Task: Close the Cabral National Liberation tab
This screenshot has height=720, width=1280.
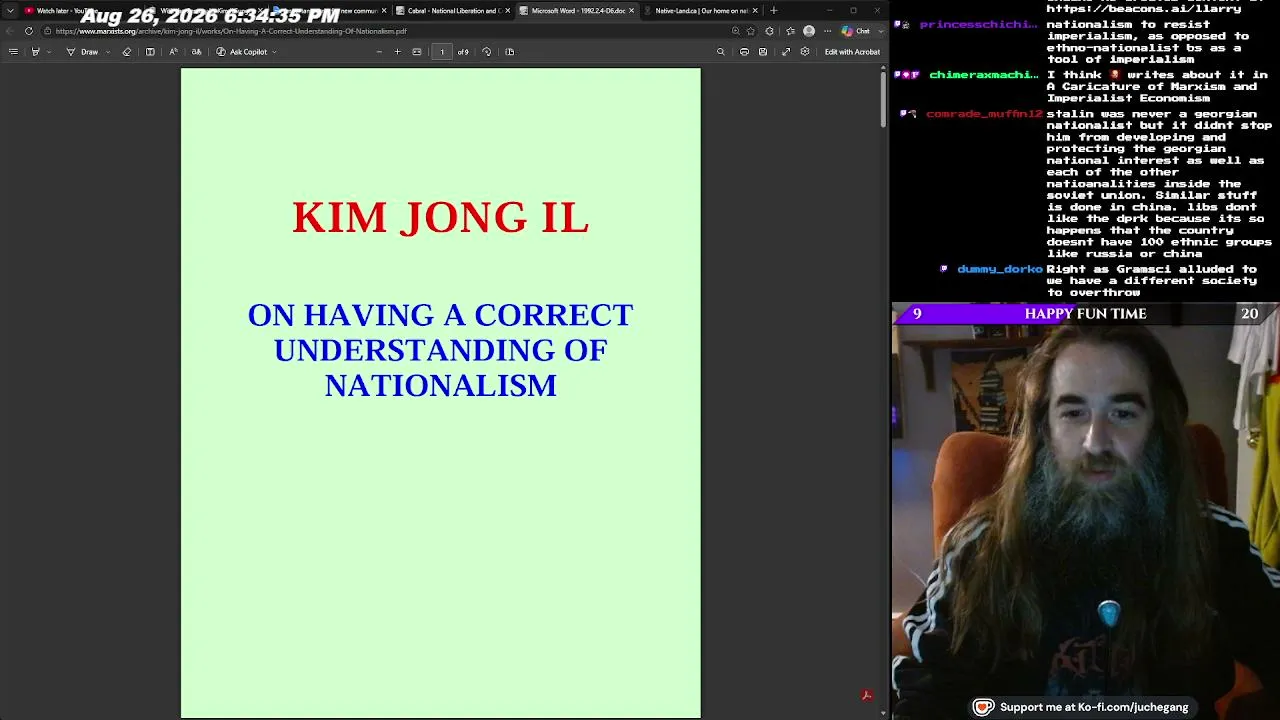Action: (x=508, y=11)
